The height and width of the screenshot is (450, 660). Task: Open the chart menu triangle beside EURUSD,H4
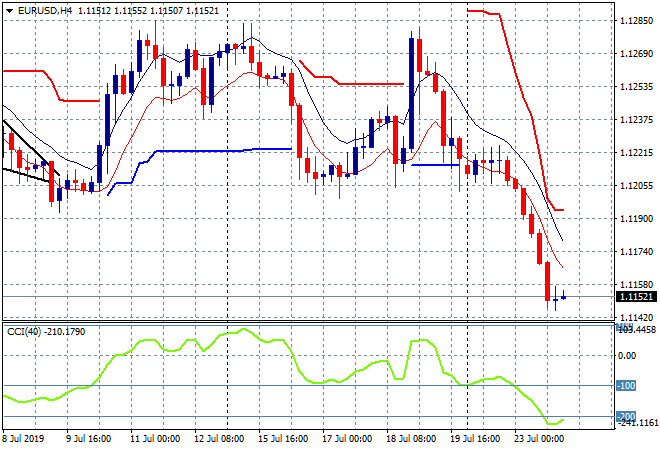[9, 11]
